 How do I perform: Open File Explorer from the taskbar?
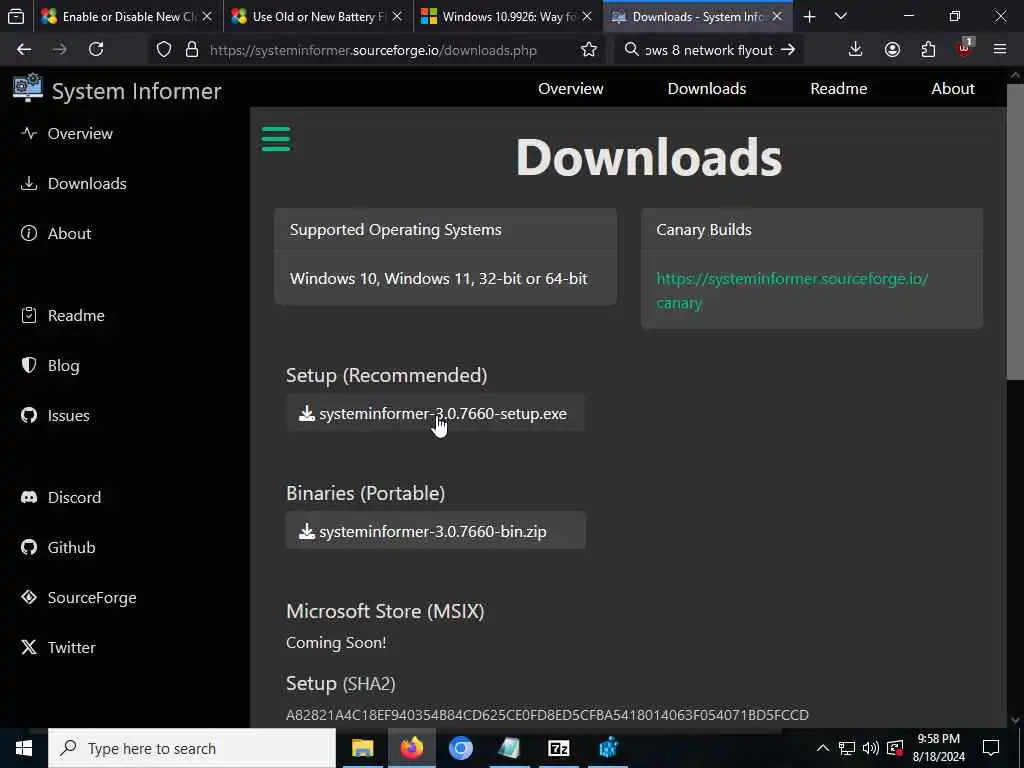[x=362, y=748]
